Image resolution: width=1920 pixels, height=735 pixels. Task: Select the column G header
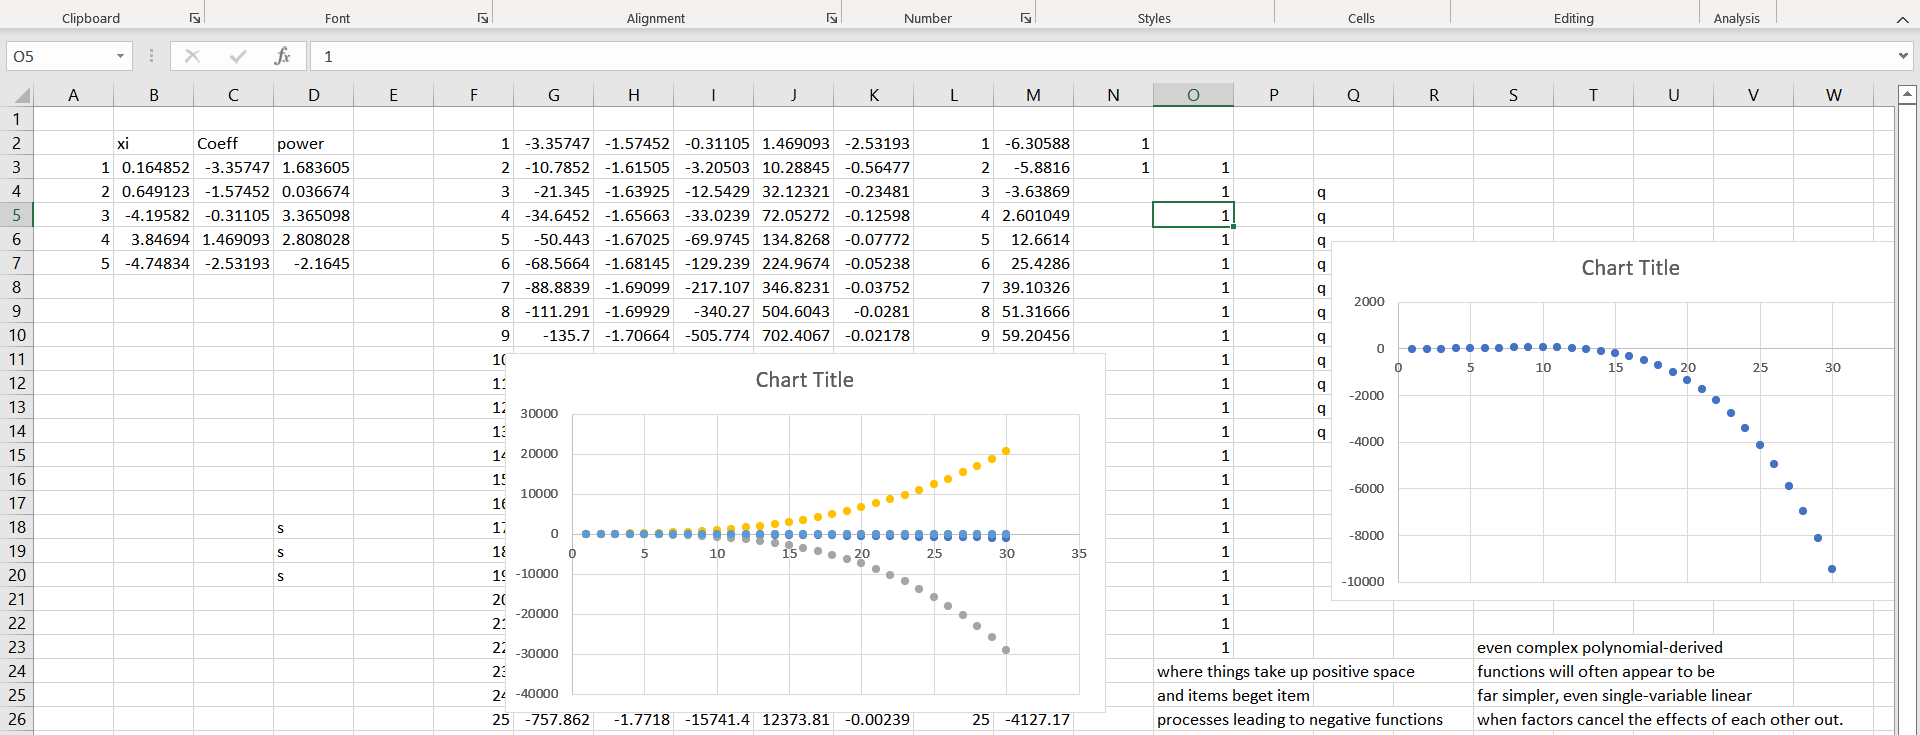553,95
